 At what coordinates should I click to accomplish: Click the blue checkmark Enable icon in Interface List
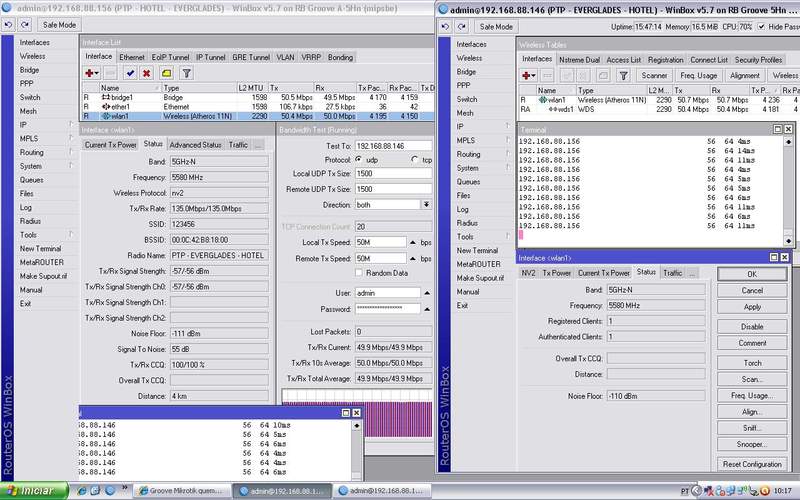130,73
